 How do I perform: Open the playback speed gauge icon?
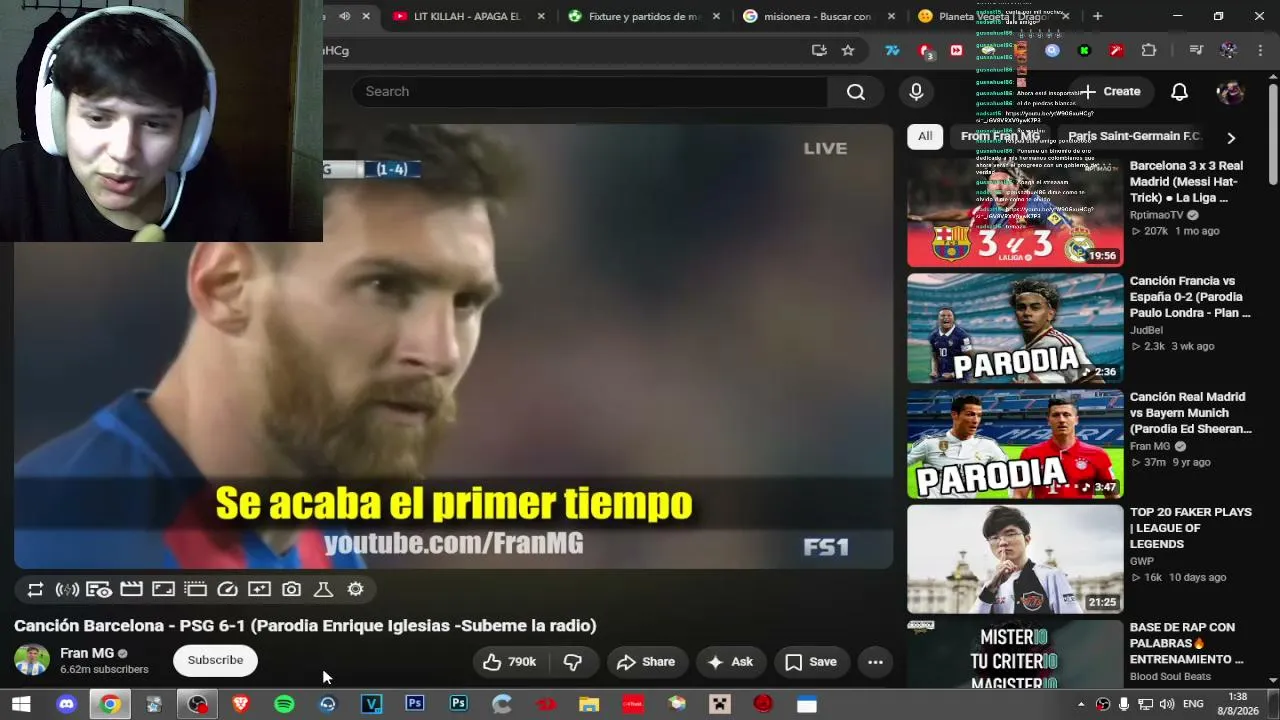click(x=227, y=590)
